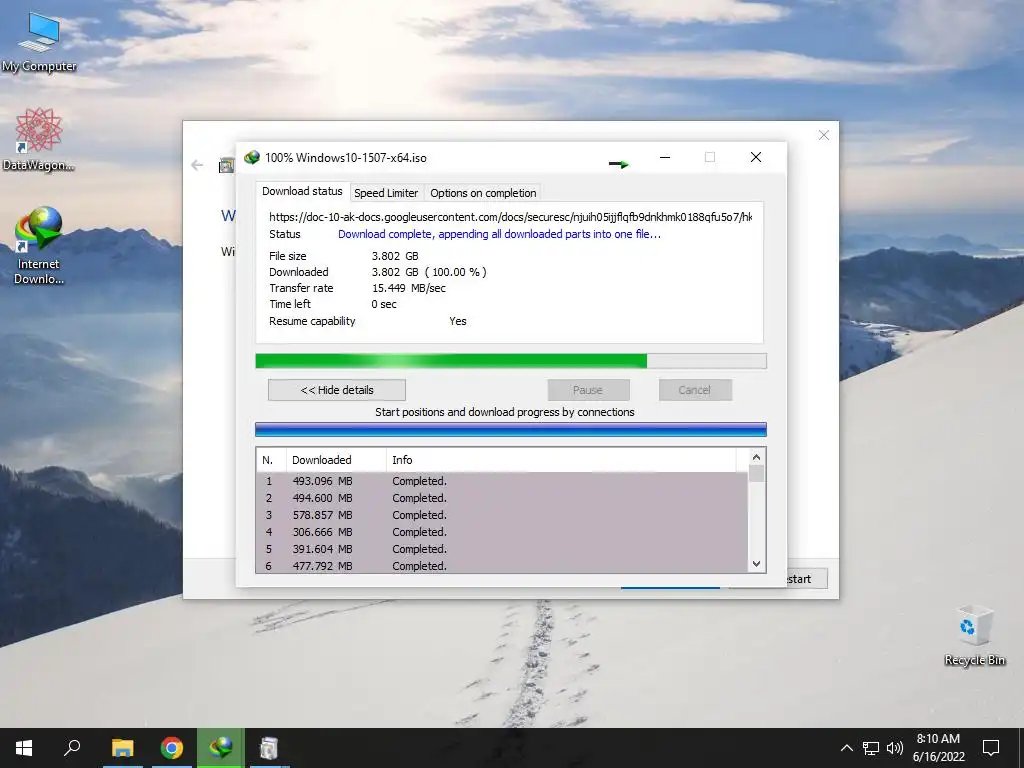Select connection row 391.604 MB
1024x768 pixels.
[x=502, y=549]
